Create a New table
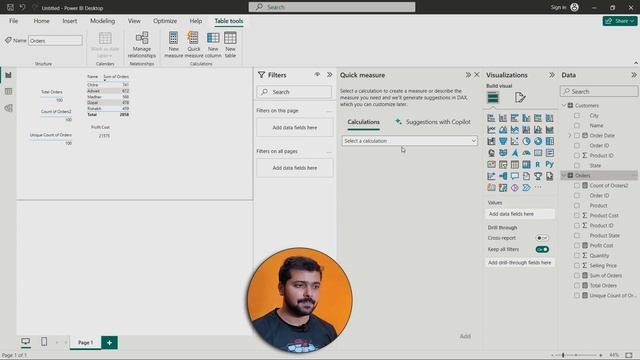Image resolution: width=640 pixels, height=360 pixels. point(230,44)
